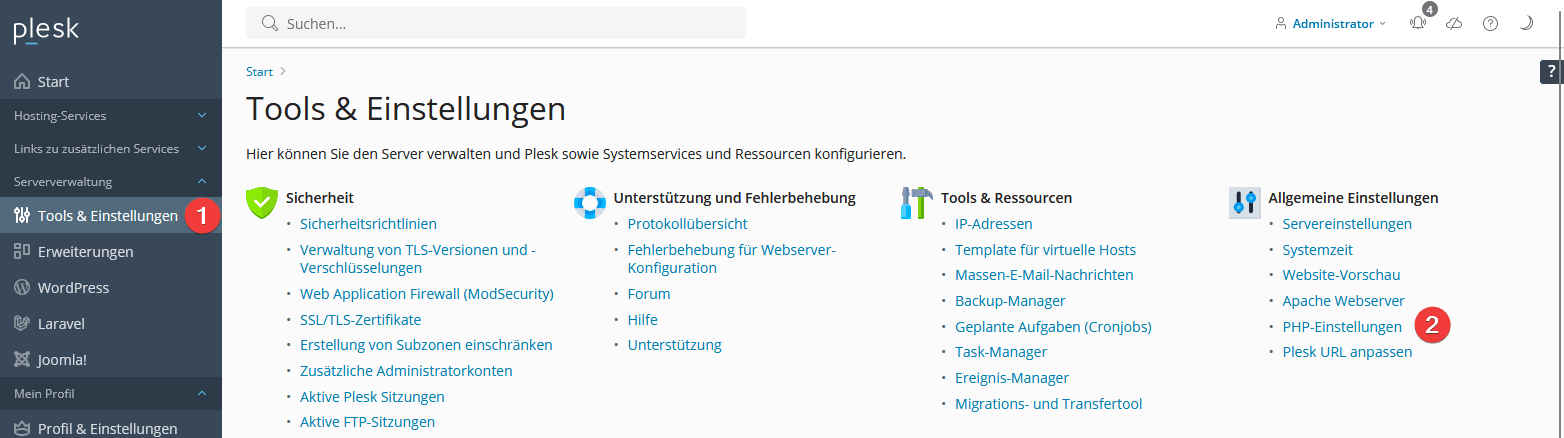Image resolution: width=1564 pixels, height=438 pixels.
Task: Select Start in the sidebar
Action: click(111, 82)
